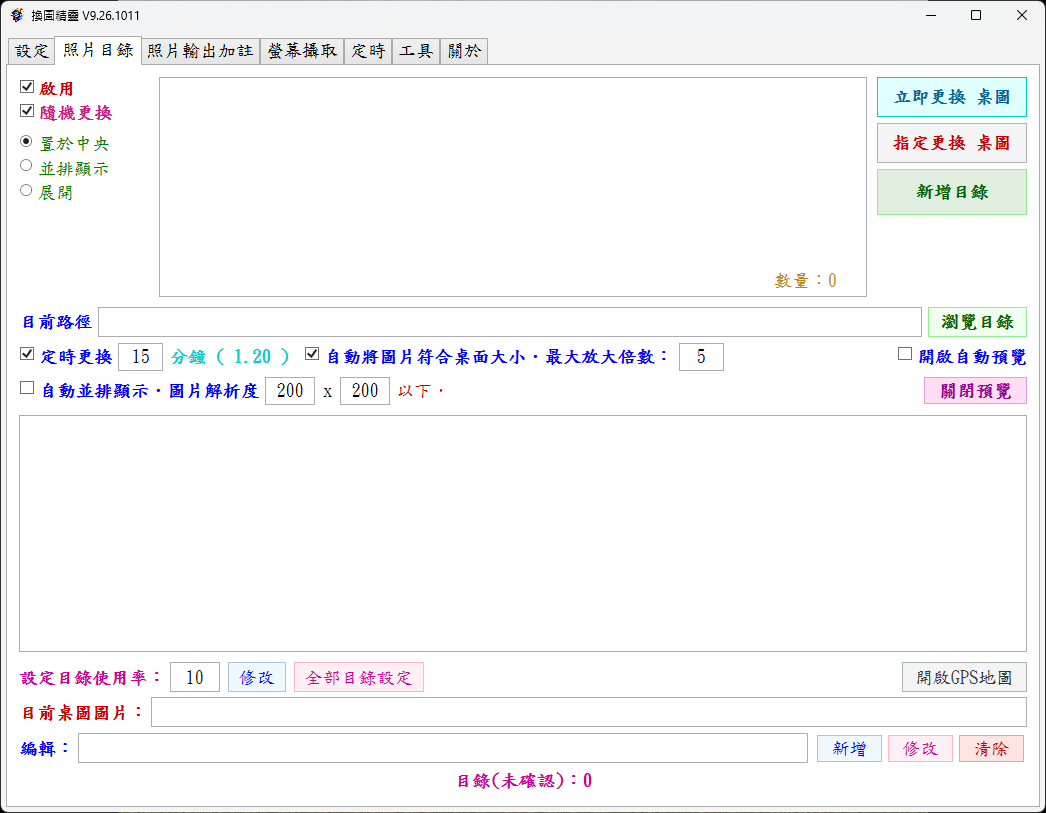Click the 最大放大倍數 field showing 5
Image resolution: width=1046 pixels, height=813 pixels.
pyautogui.click(x=701, y=357)
